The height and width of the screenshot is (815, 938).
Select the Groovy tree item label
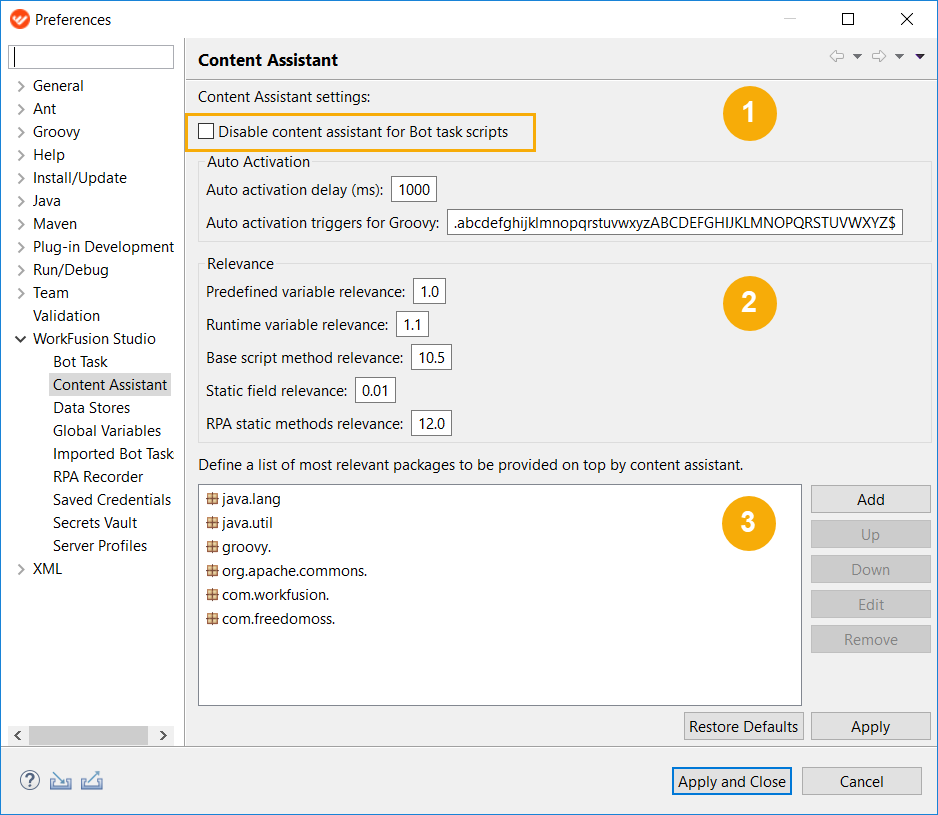[56, 132]
